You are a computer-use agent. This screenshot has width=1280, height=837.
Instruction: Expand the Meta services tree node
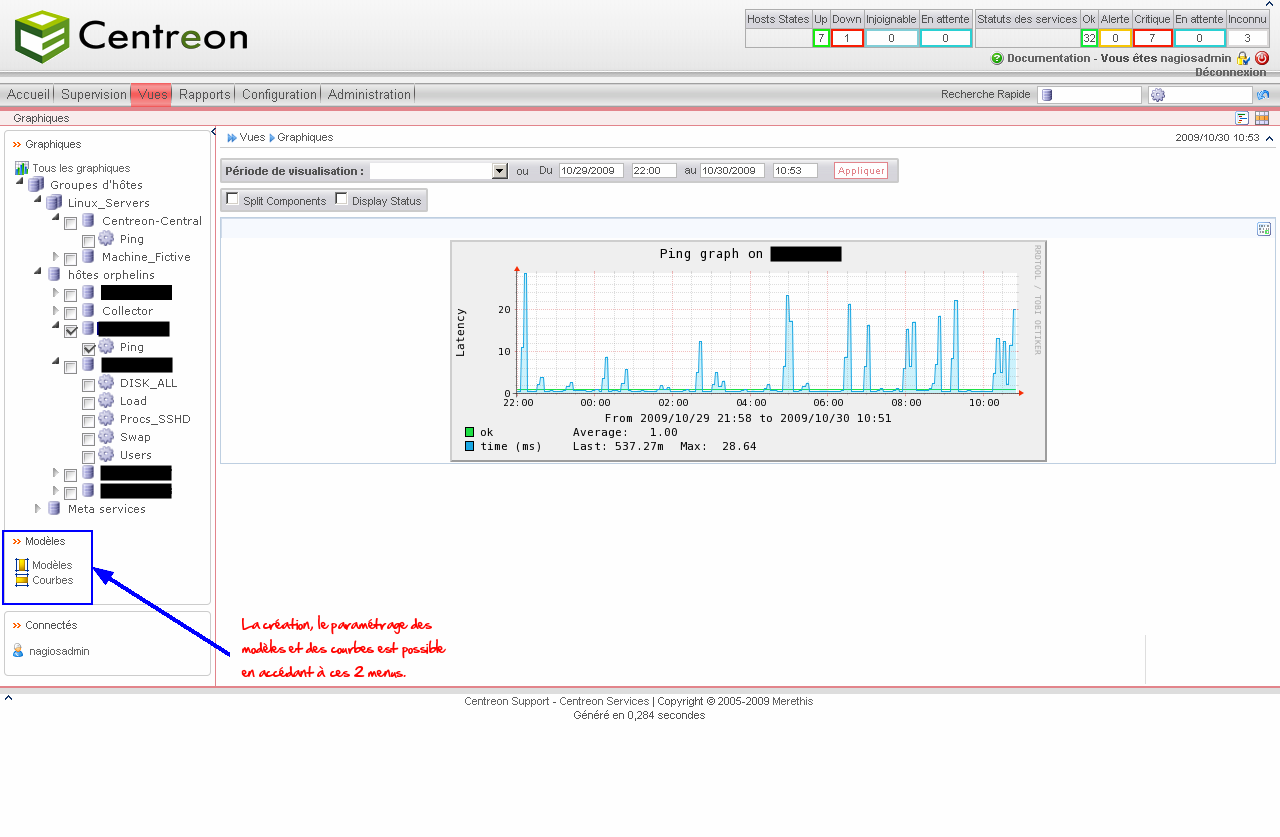click(x=38, y=509)
